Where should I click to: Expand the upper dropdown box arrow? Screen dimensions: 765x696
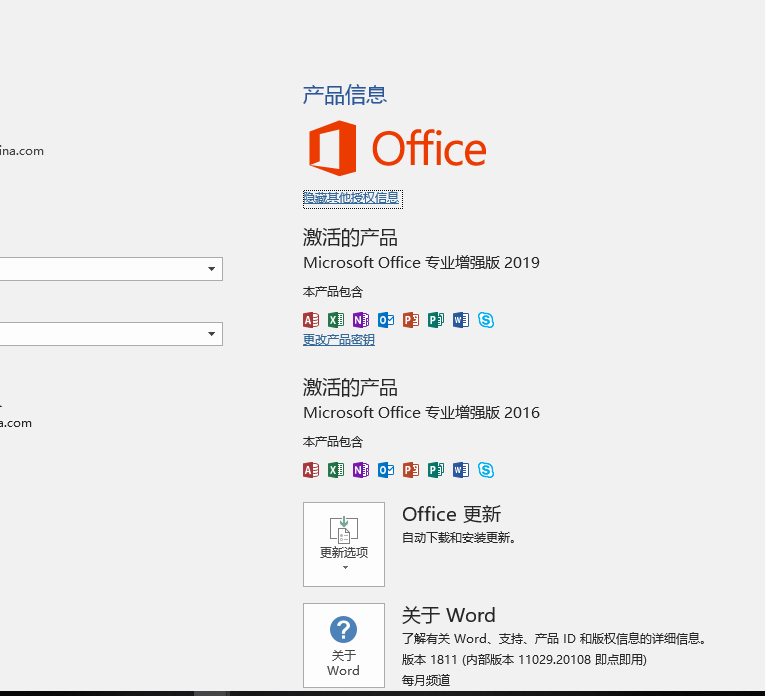[x=211, y=269]
